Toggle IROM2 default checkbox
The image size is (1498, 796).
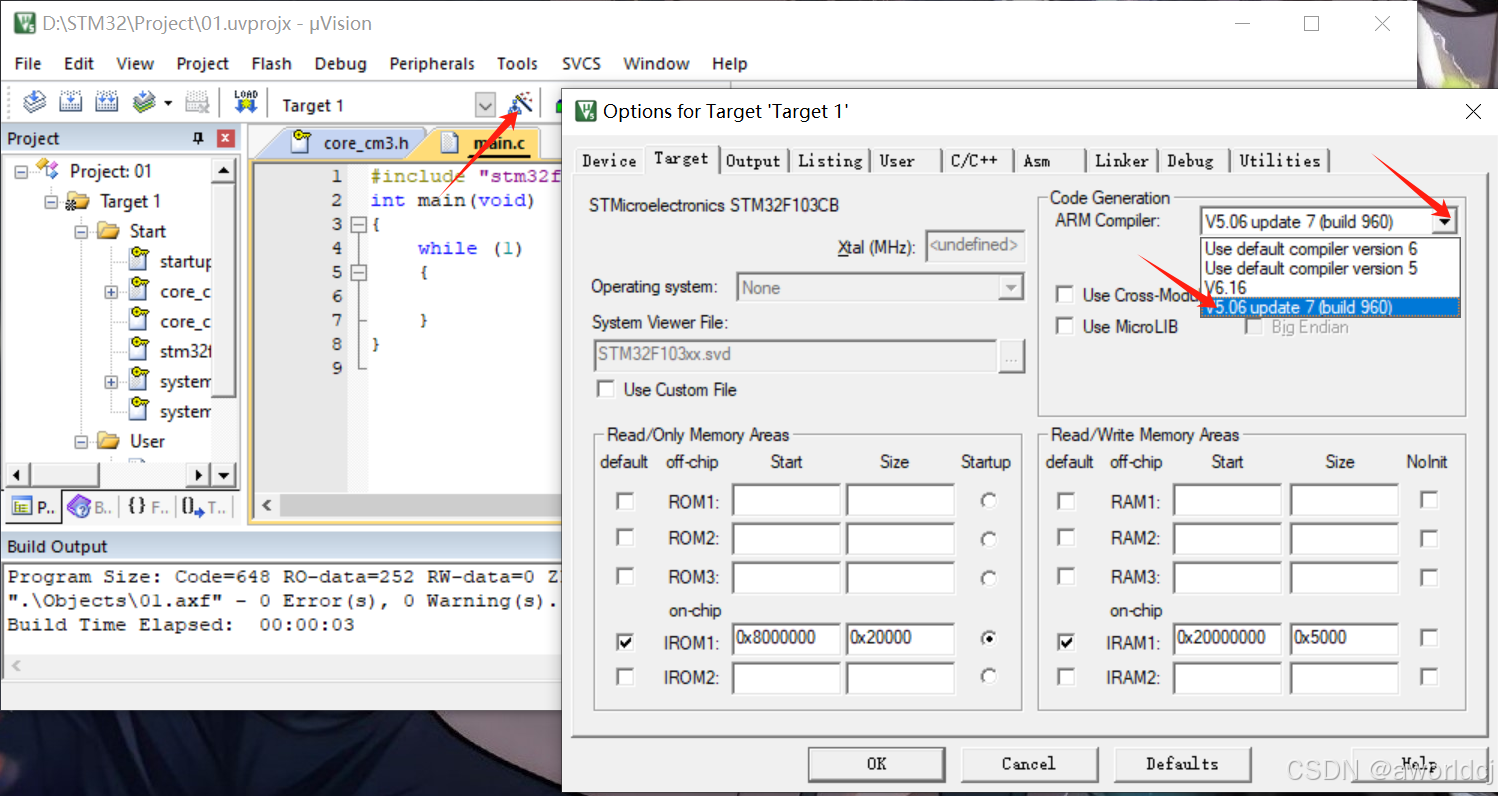pyautogui.click(x=625, y=677)
